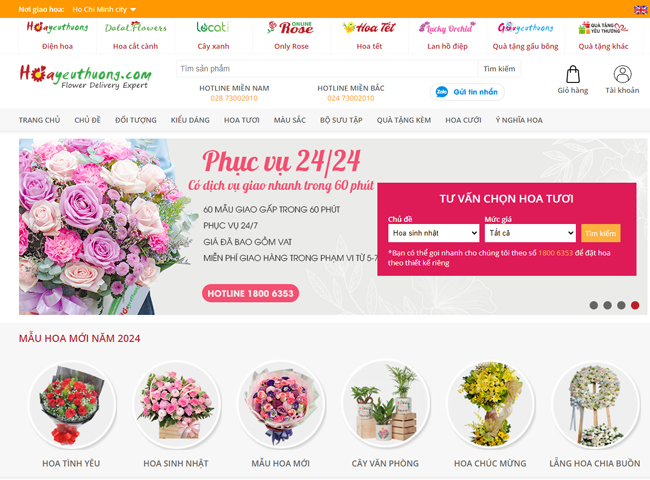Click the Zalo Gửi tin nhắn button
Image resolution: width=650 pixels, height=480 pixels.
pyautogui.click(x=467, y=92)
